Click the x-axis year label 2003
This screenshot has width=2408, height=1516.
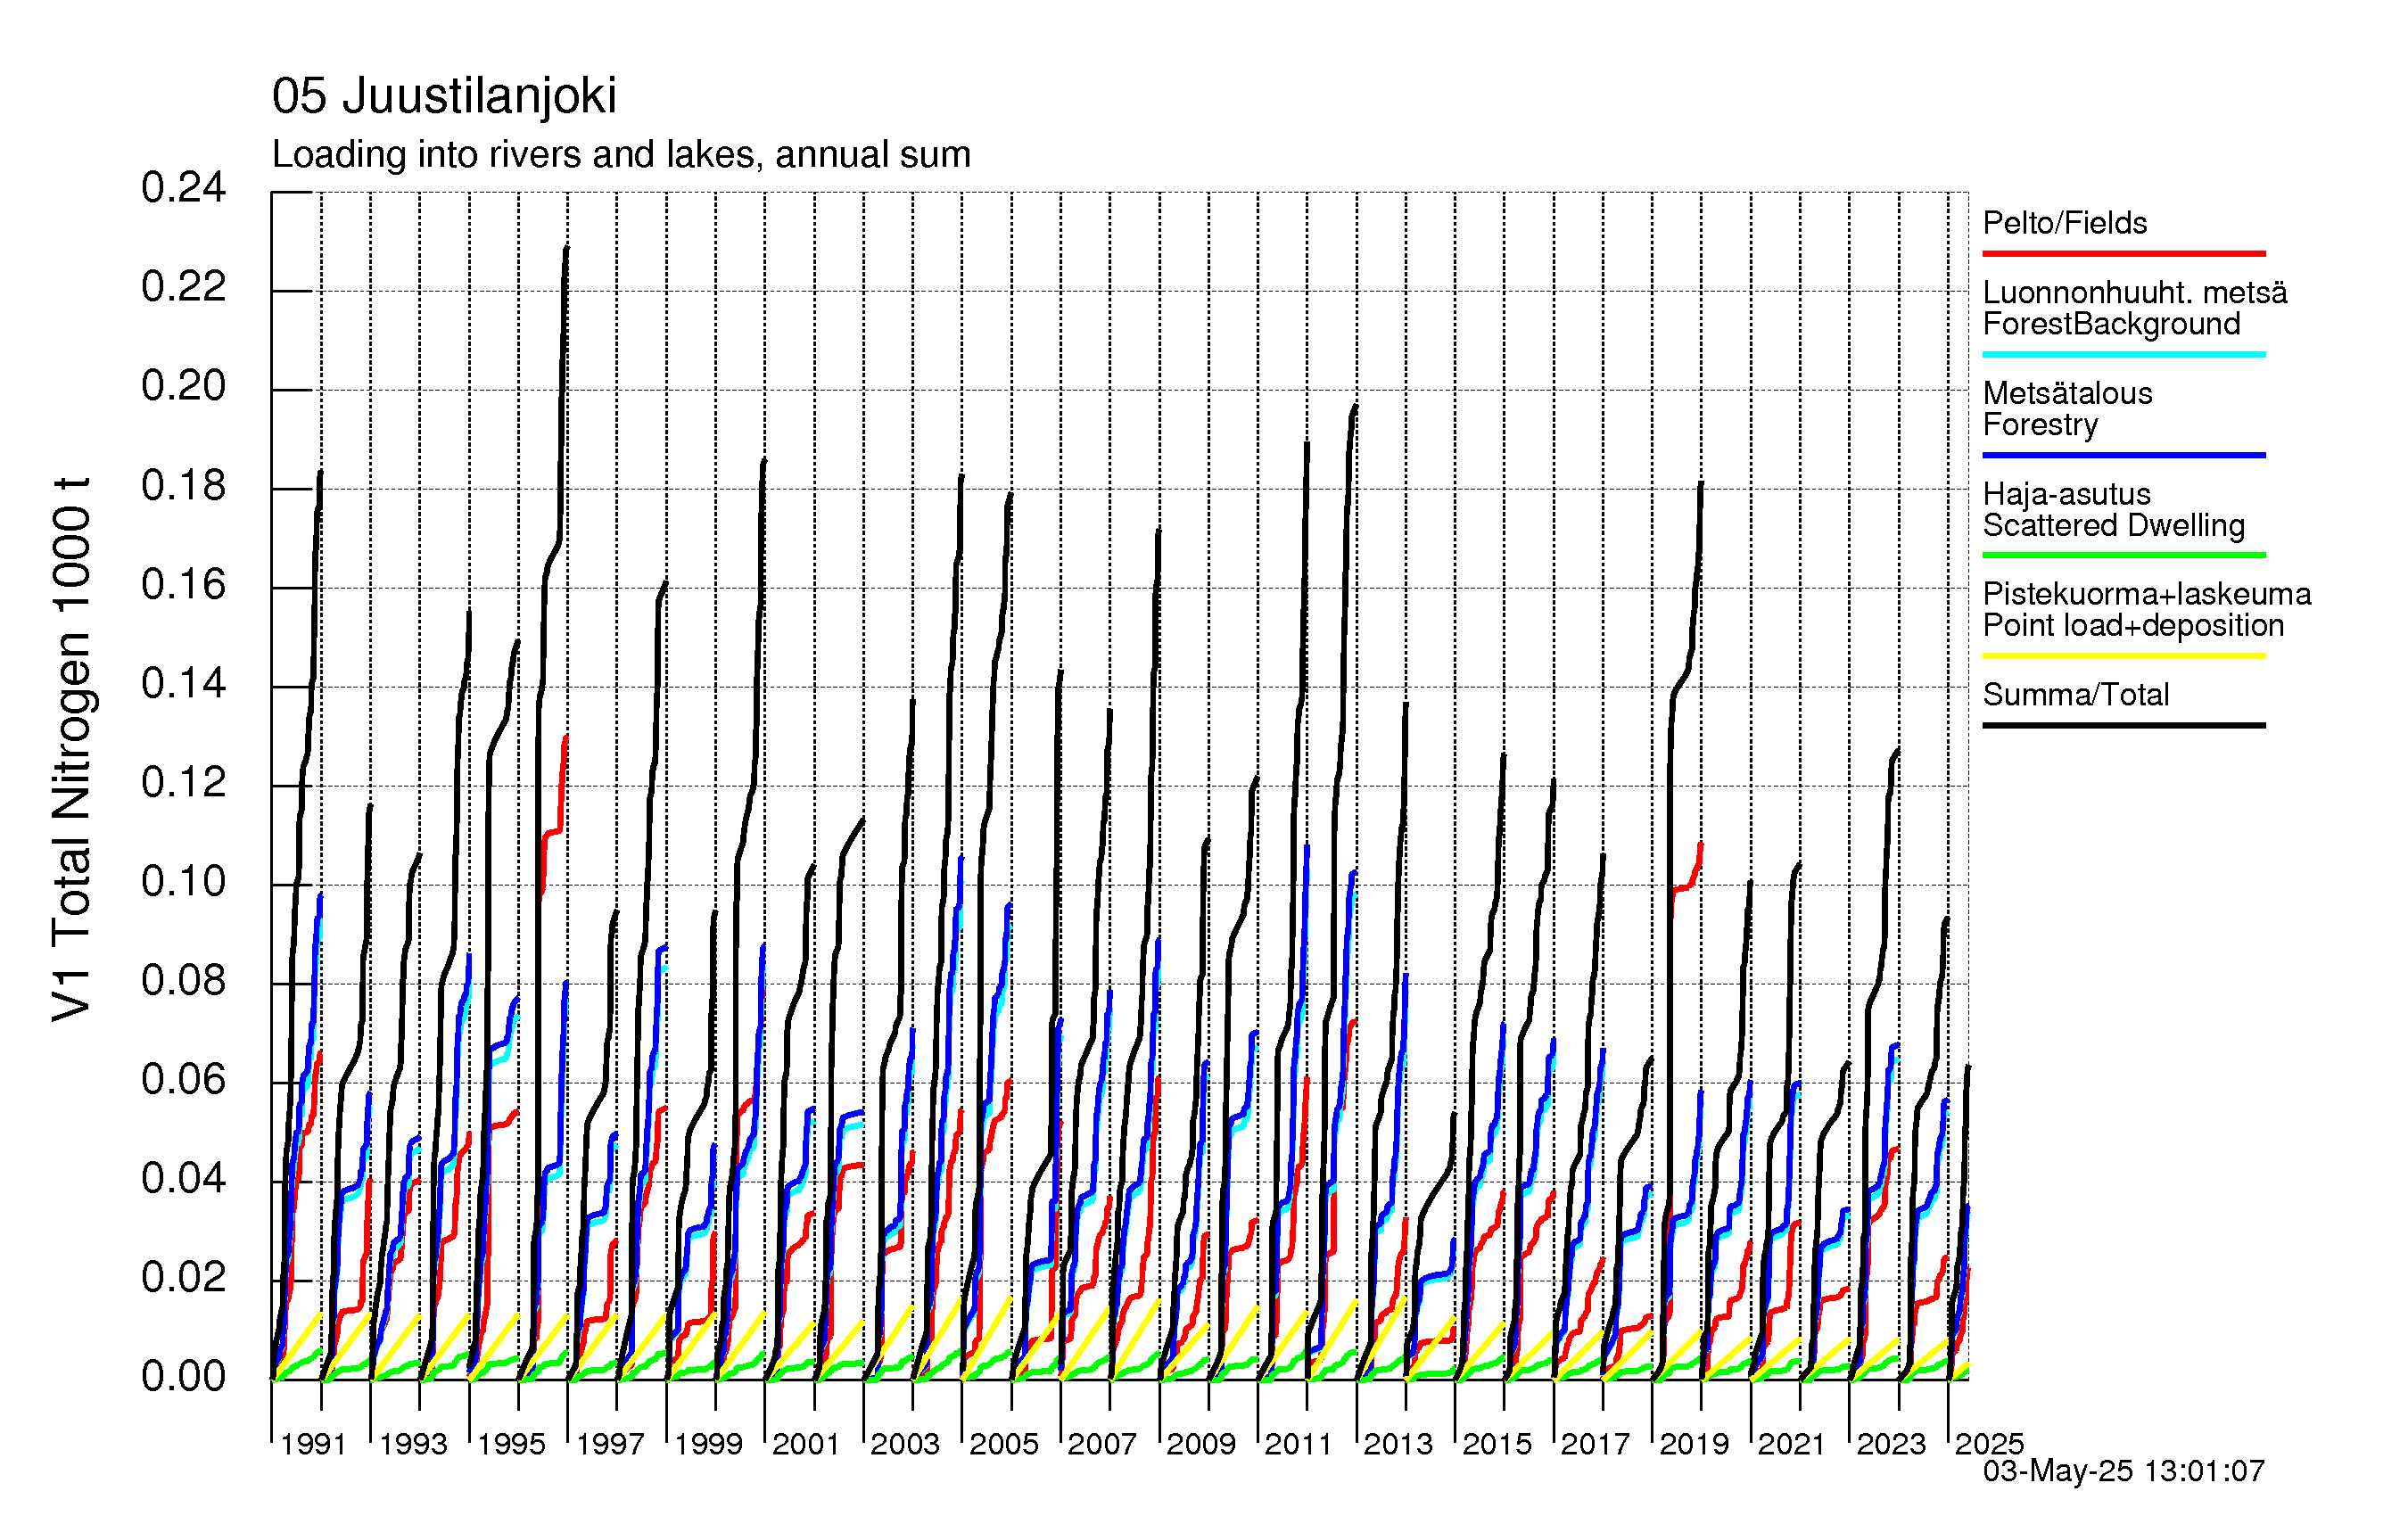tap(905, 1445)
